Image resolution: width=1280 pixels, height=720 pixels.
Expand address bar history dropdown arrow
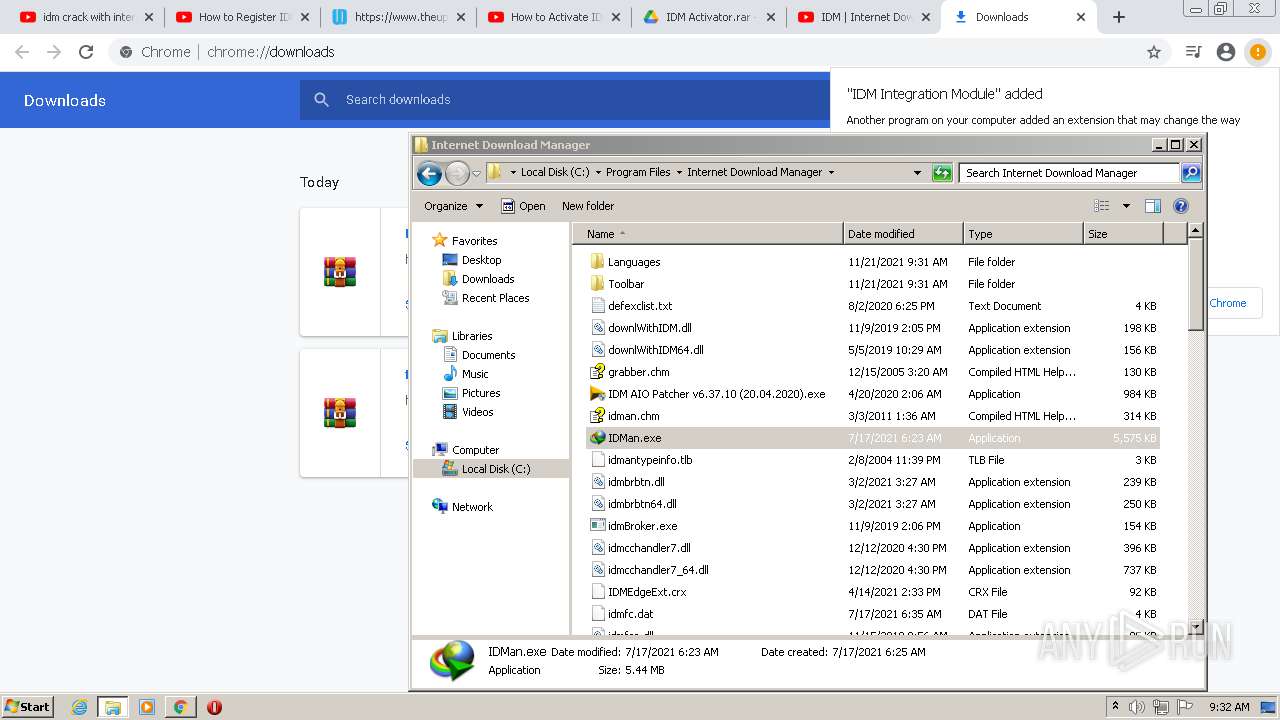pos(917,173)
